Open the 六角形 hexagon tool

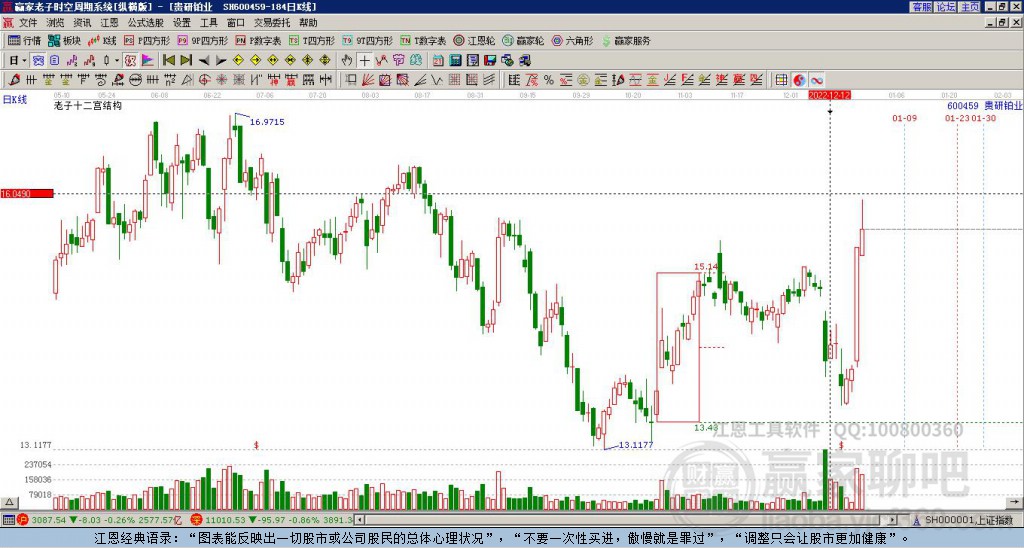pyautogui.click(x=572, y=40)
